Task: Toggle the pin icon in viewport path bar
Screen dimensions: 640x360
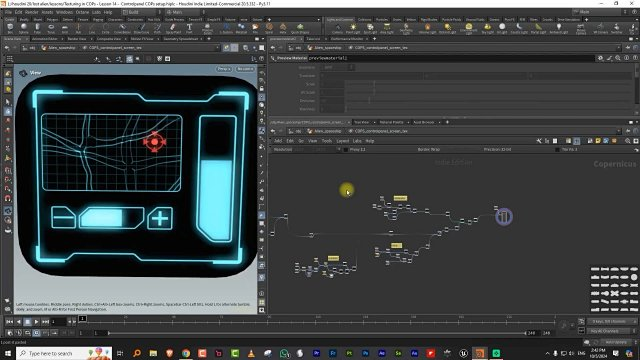Action: click(x=226, y=48)
